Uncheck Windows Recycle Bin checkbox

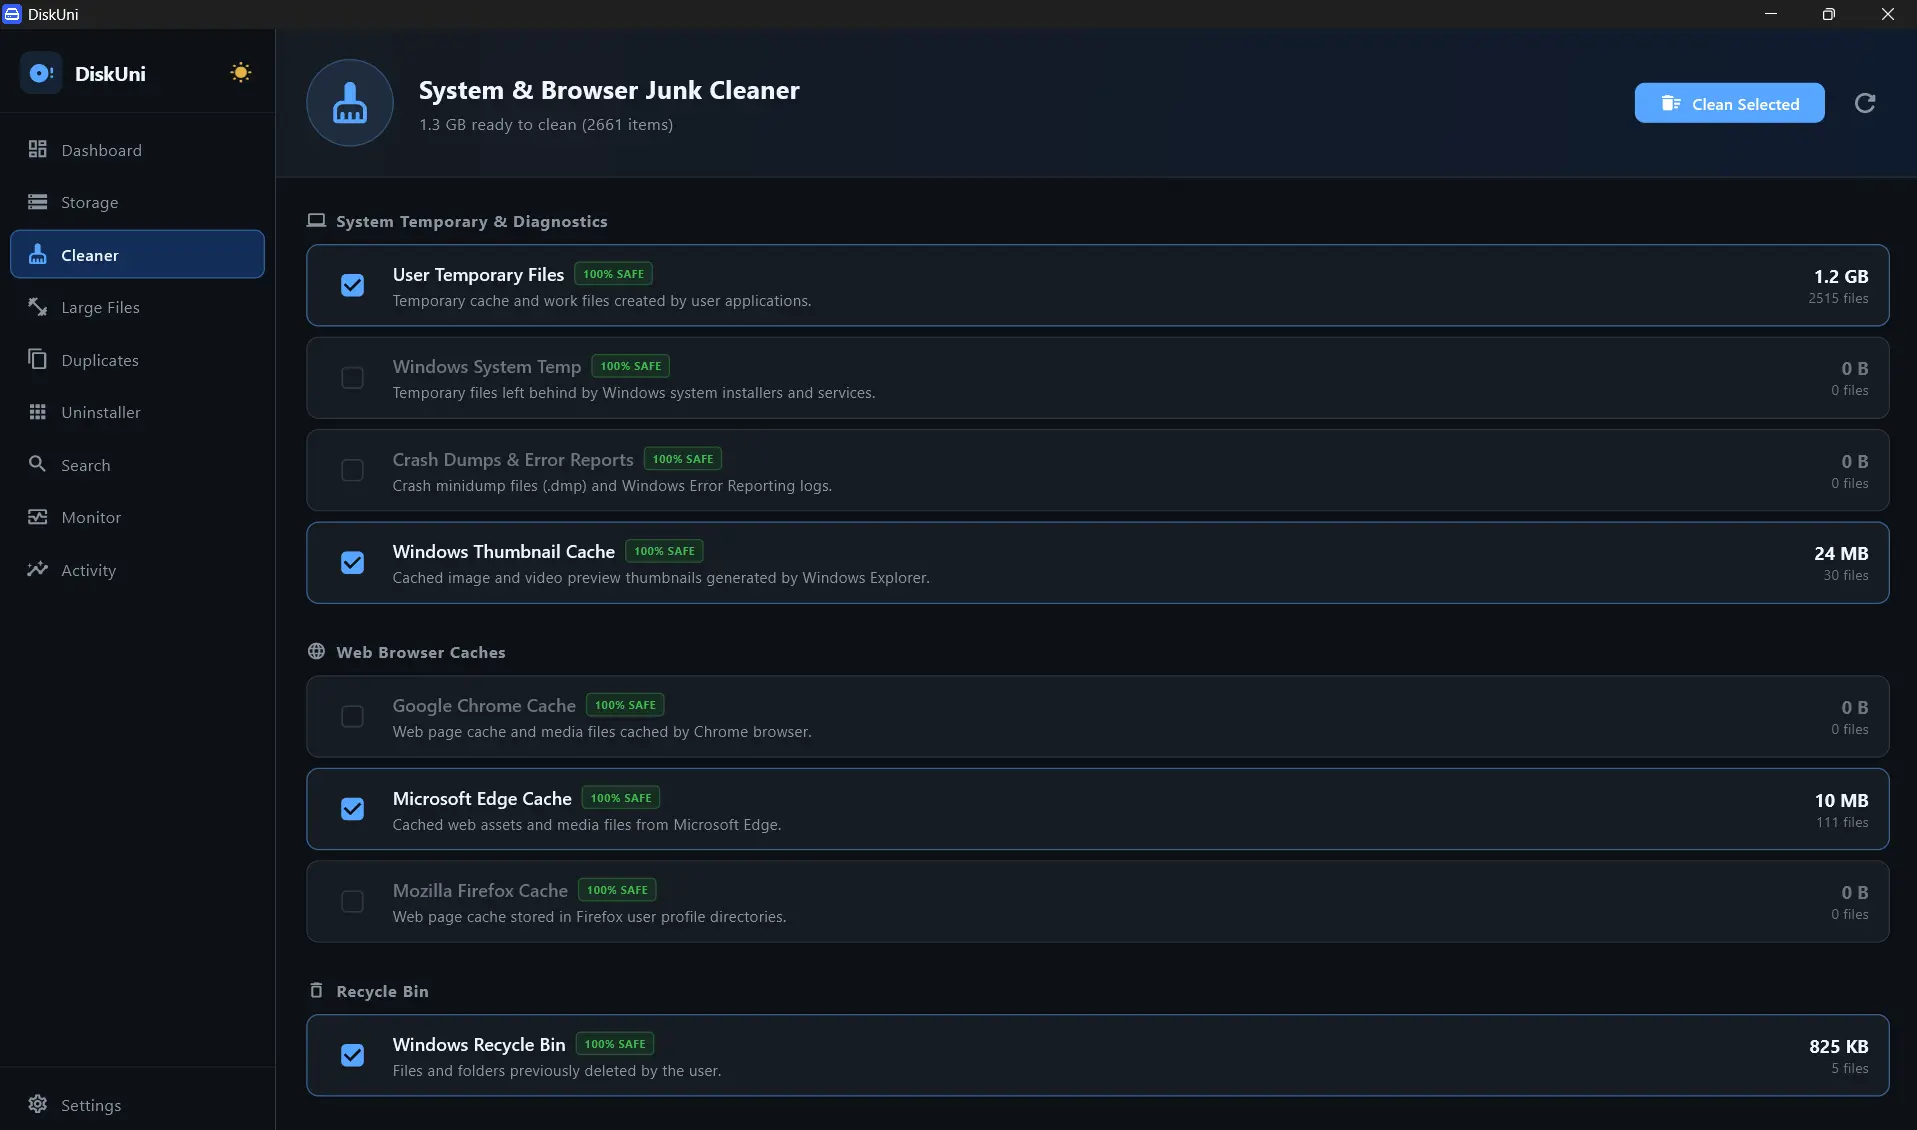point(352,1055)
